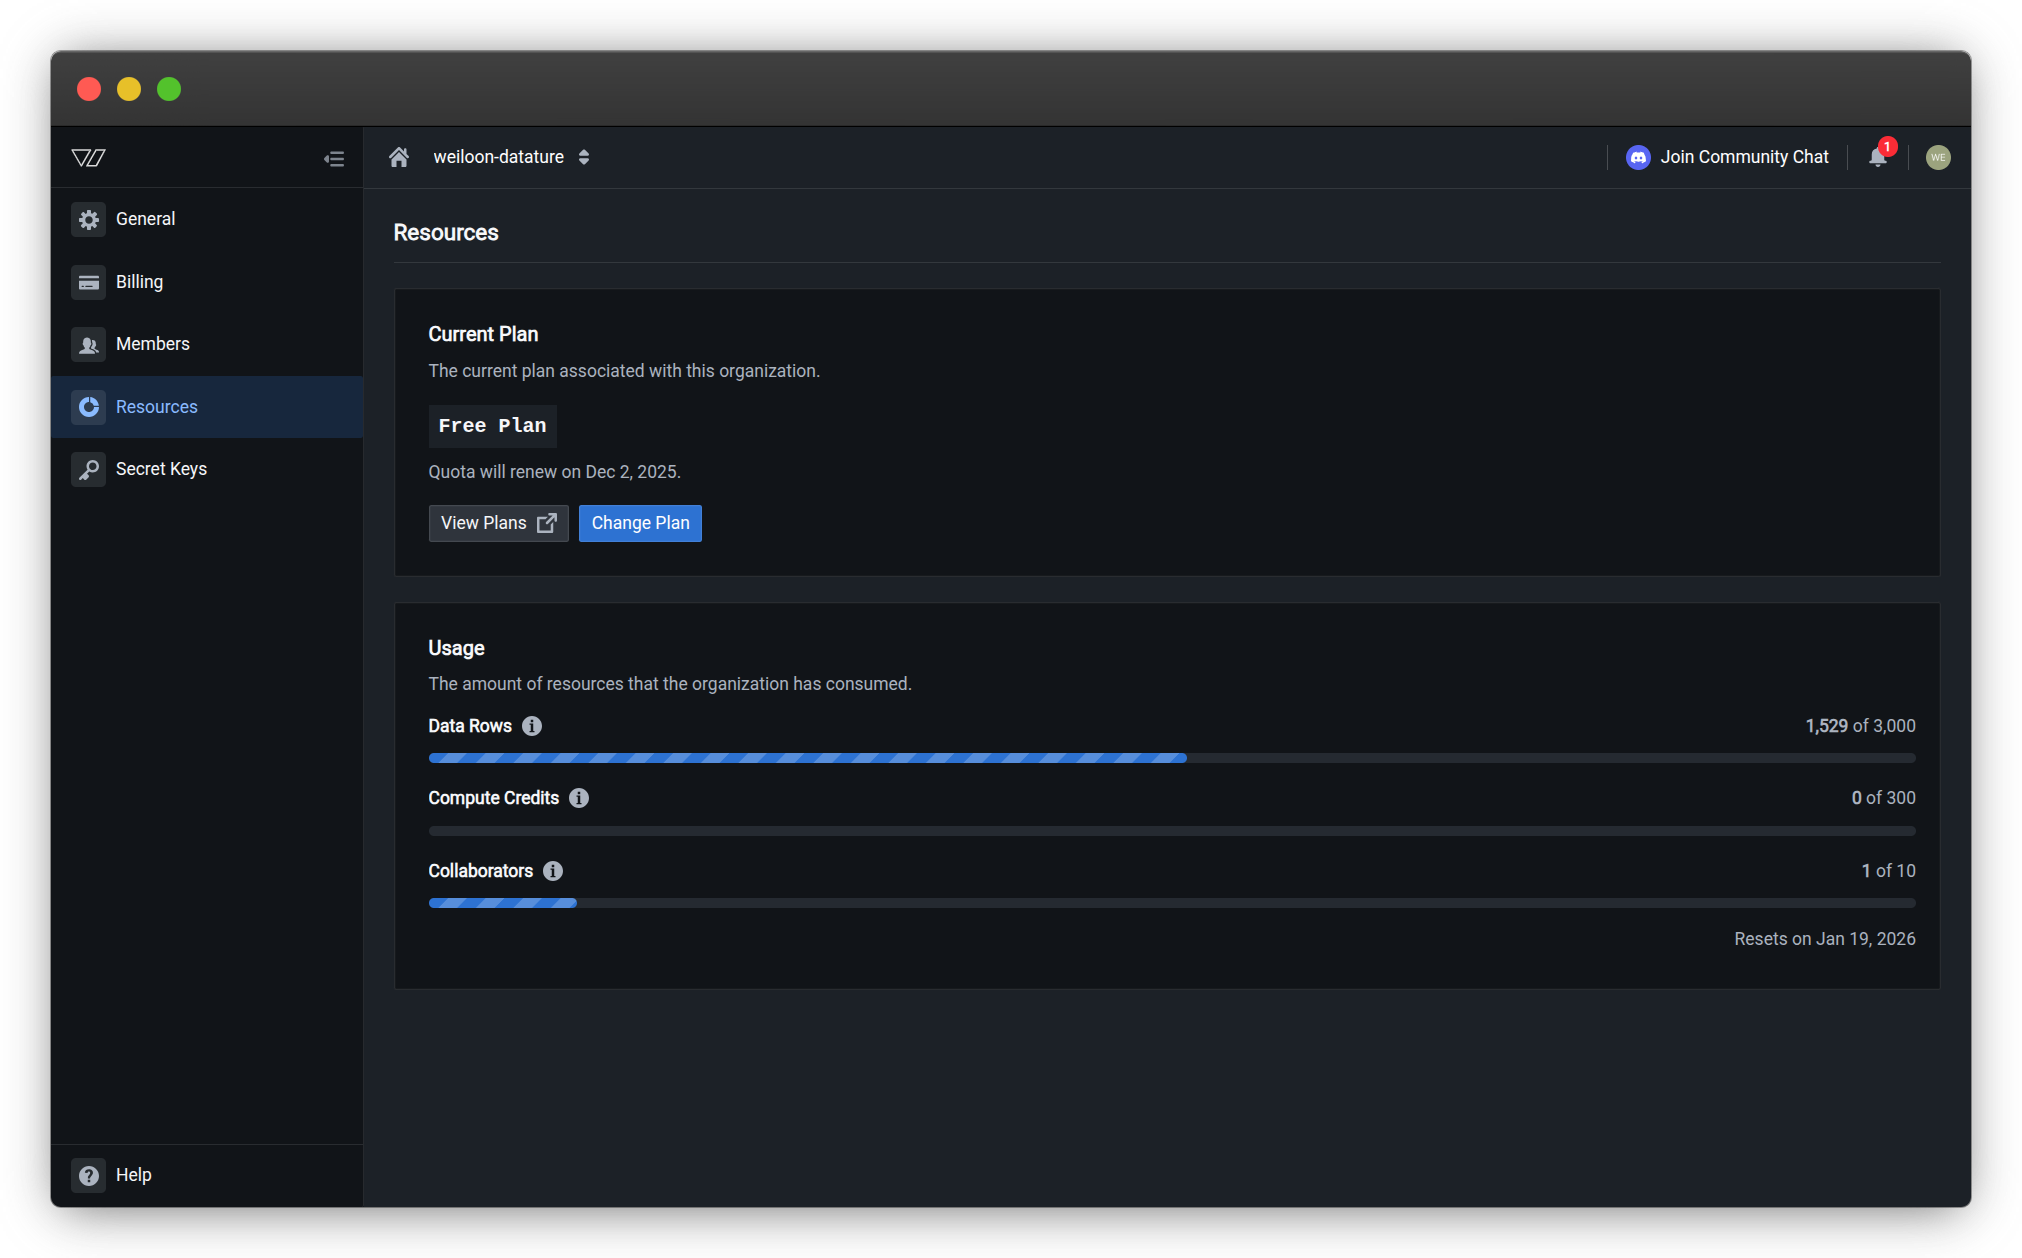Click the Collaborators info icon
This screenshot has width=2022, height=1258.
point(553,871)
